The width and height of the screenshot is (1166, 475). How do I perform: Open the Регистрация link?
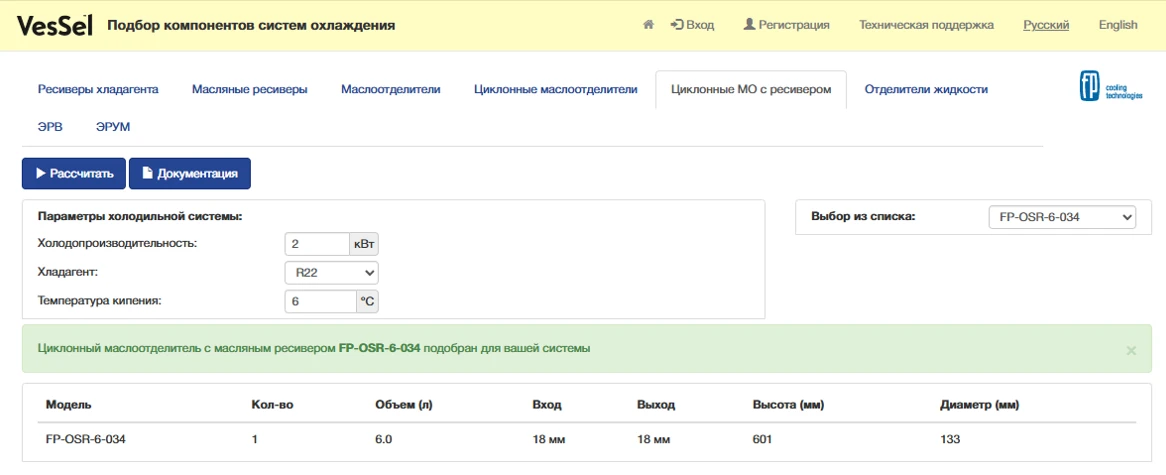tap(787, 25)
